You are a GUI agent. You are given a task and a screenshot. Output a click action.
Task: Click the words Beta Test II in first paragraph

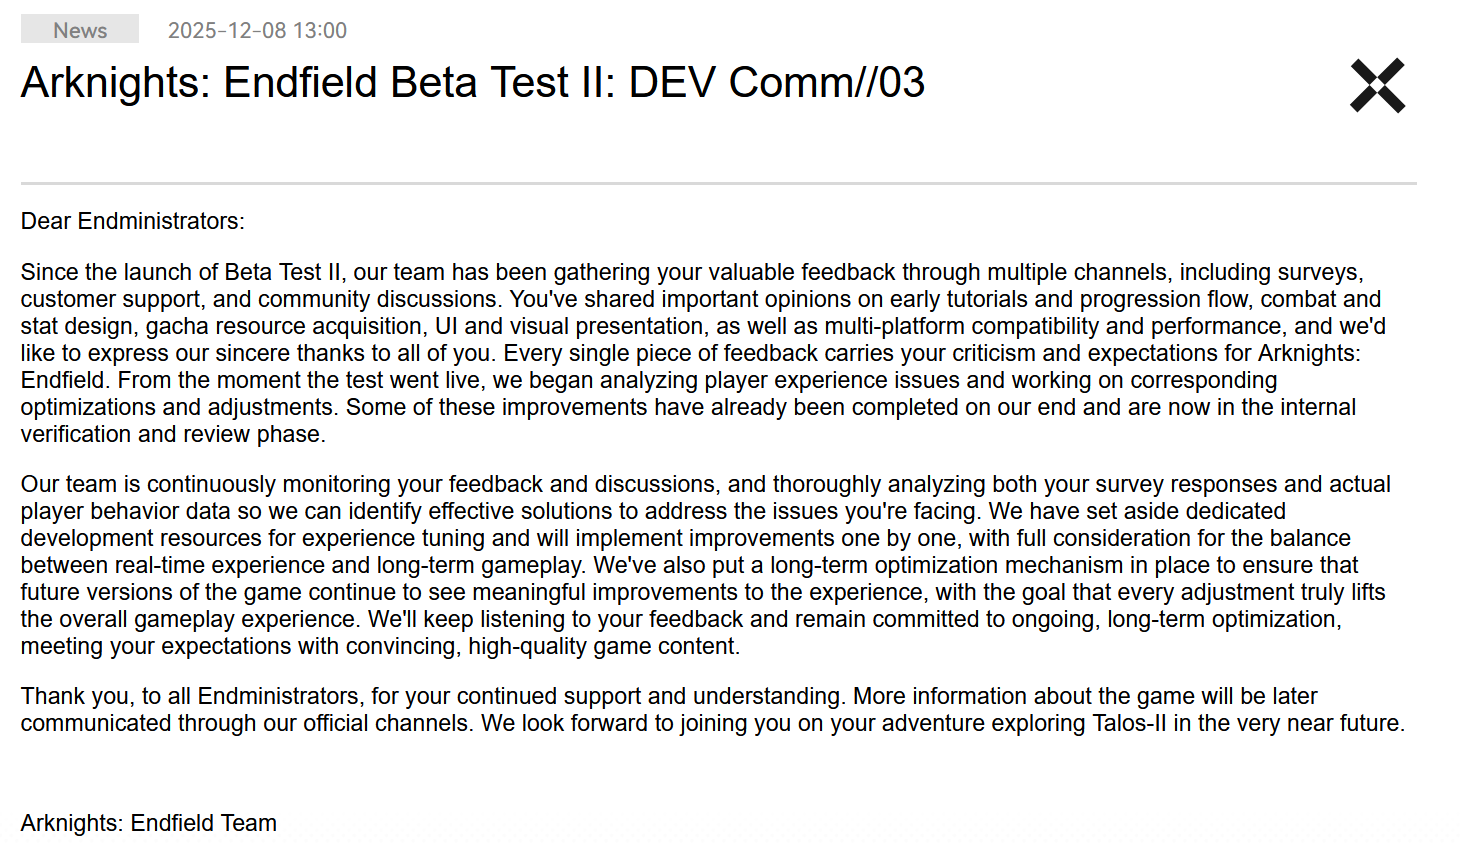tap(283, 272)
